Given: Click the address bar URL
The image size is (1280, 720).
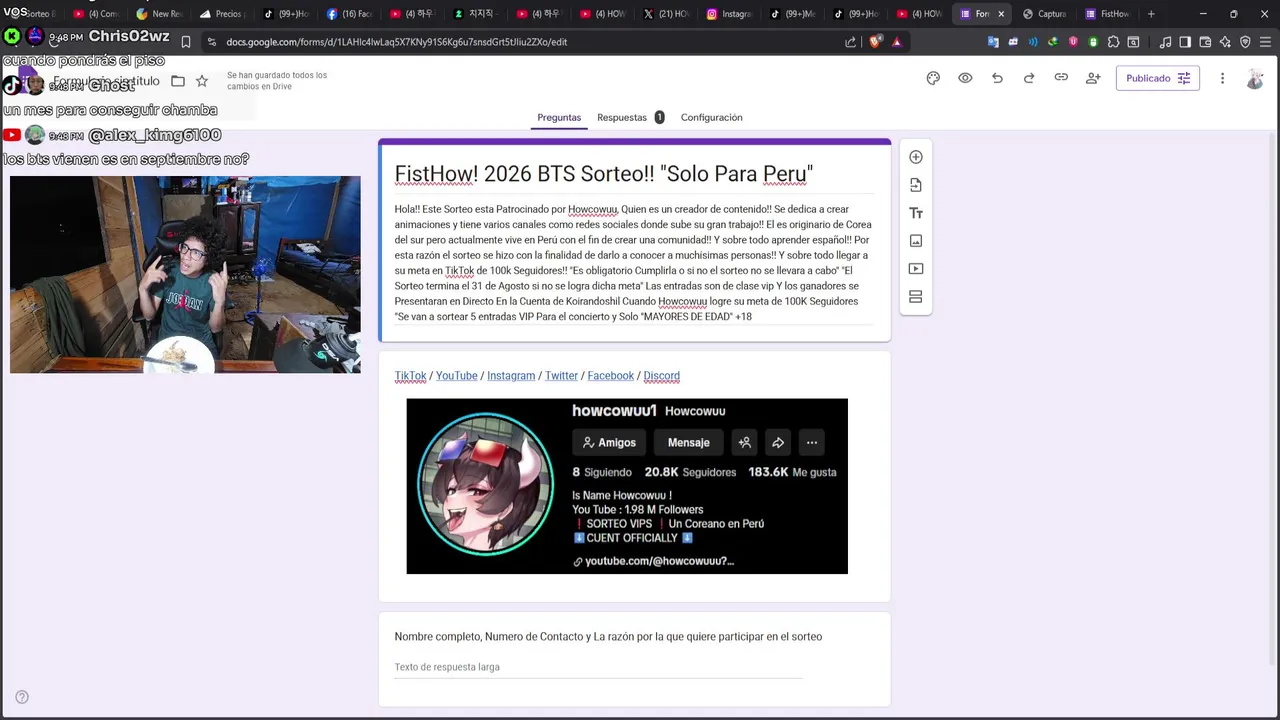Looking at the screenshot, I should [x=396, y=42].
